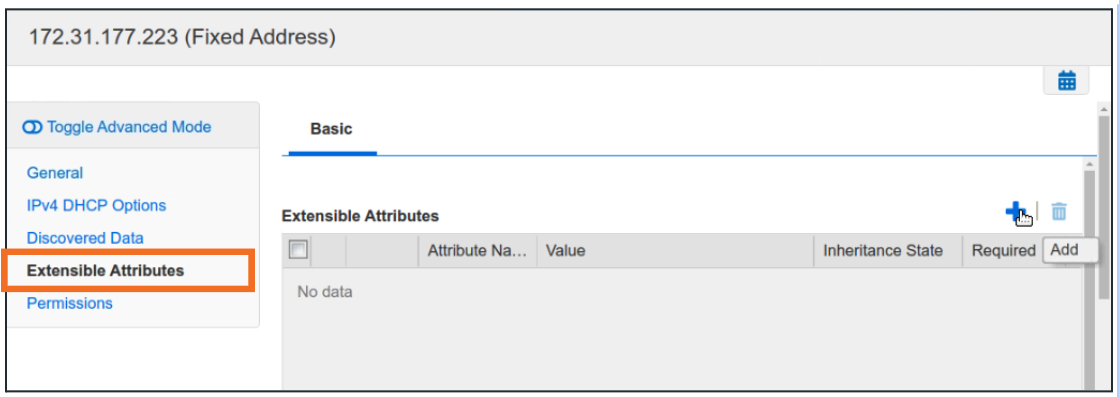Open the calendar schedule icon
The width and height of the screenshot is (1119, 397).
coord(1067,81)
